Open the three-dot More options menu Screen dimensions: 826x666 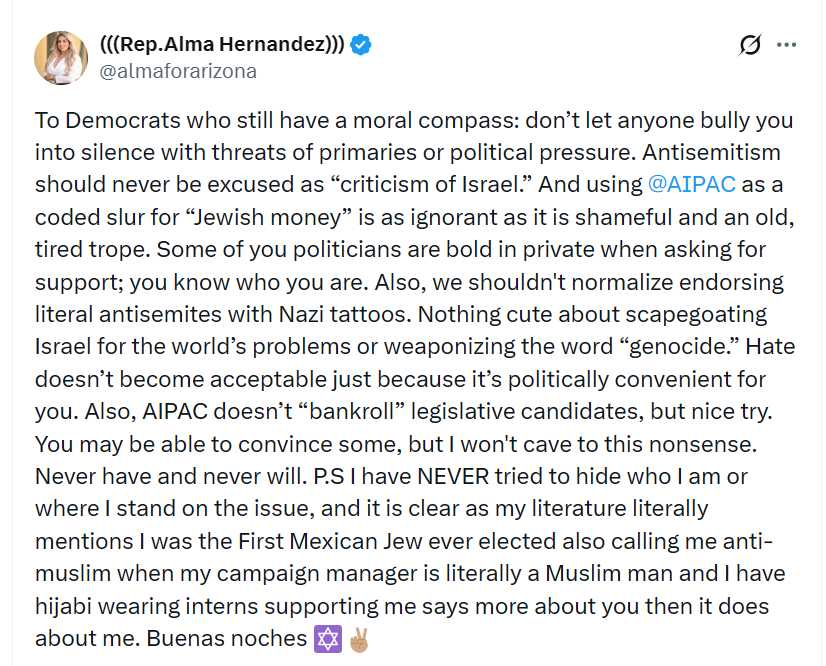(x=787, y=45)
